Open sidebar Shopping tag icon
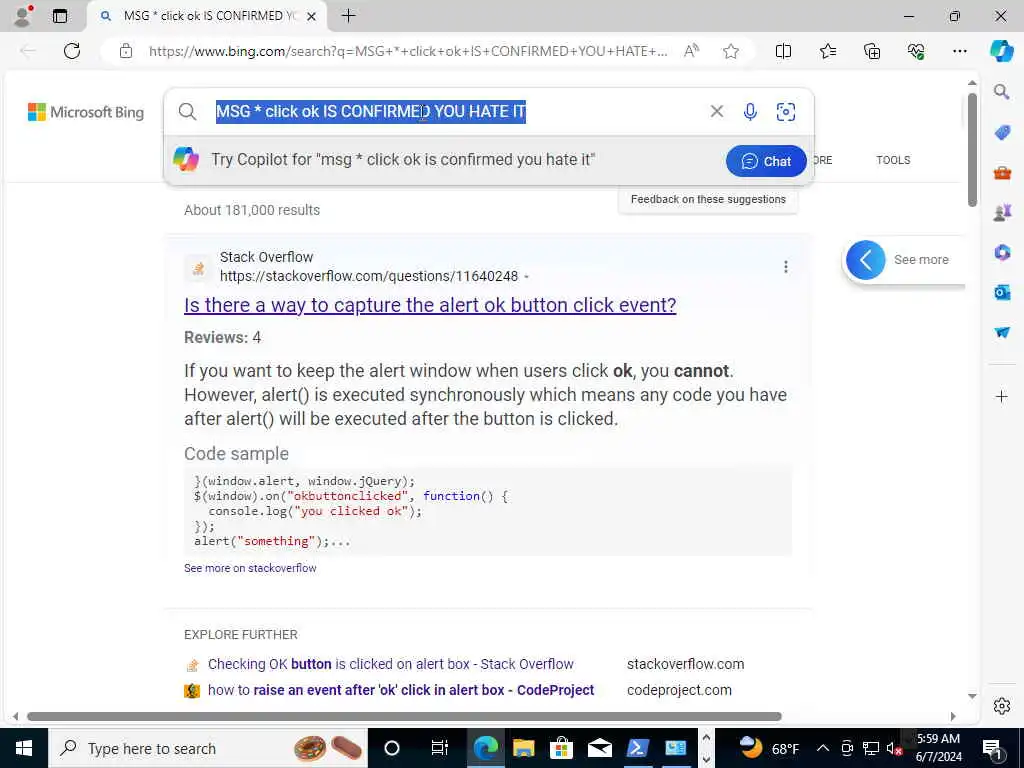Screen dimensions: 1024x768 (x=1002, y=133)
